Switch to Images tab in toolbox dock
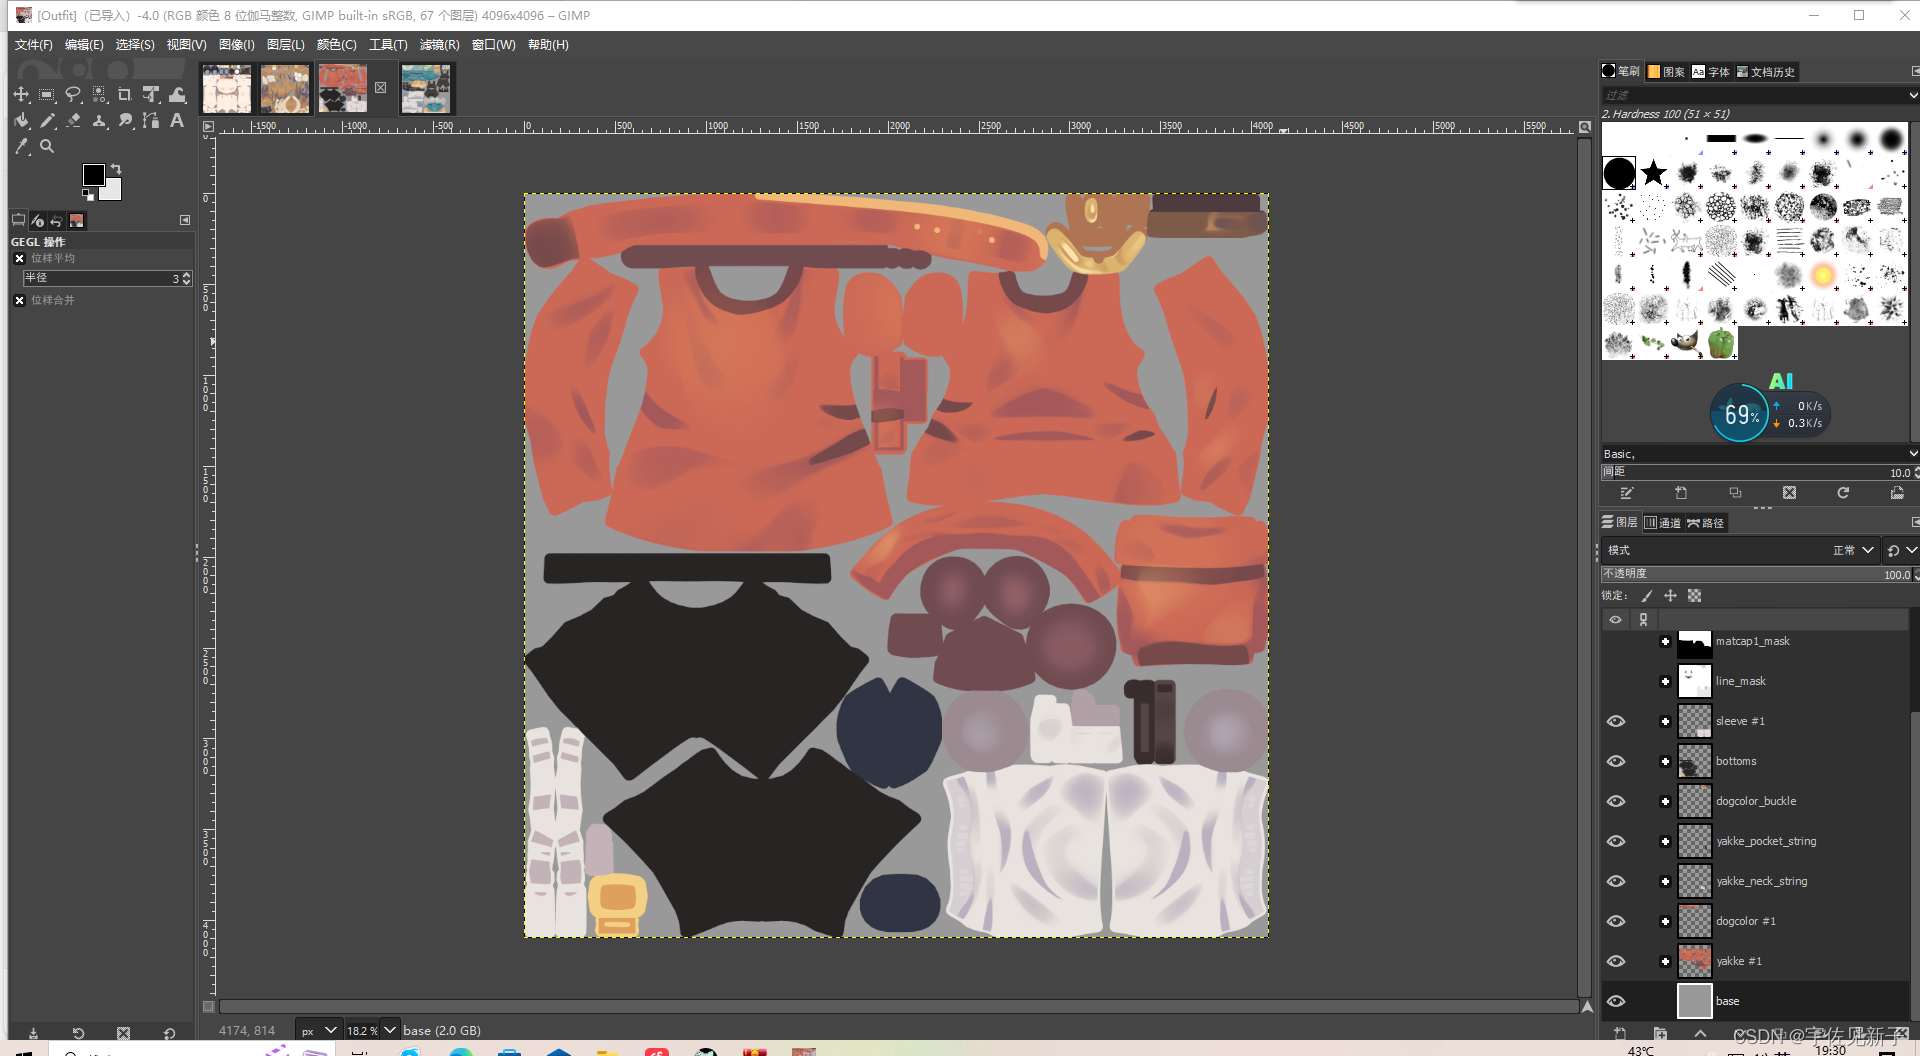Image resolution: width=1920 pixels, height=1056 pixels. [x=76, y=220]
